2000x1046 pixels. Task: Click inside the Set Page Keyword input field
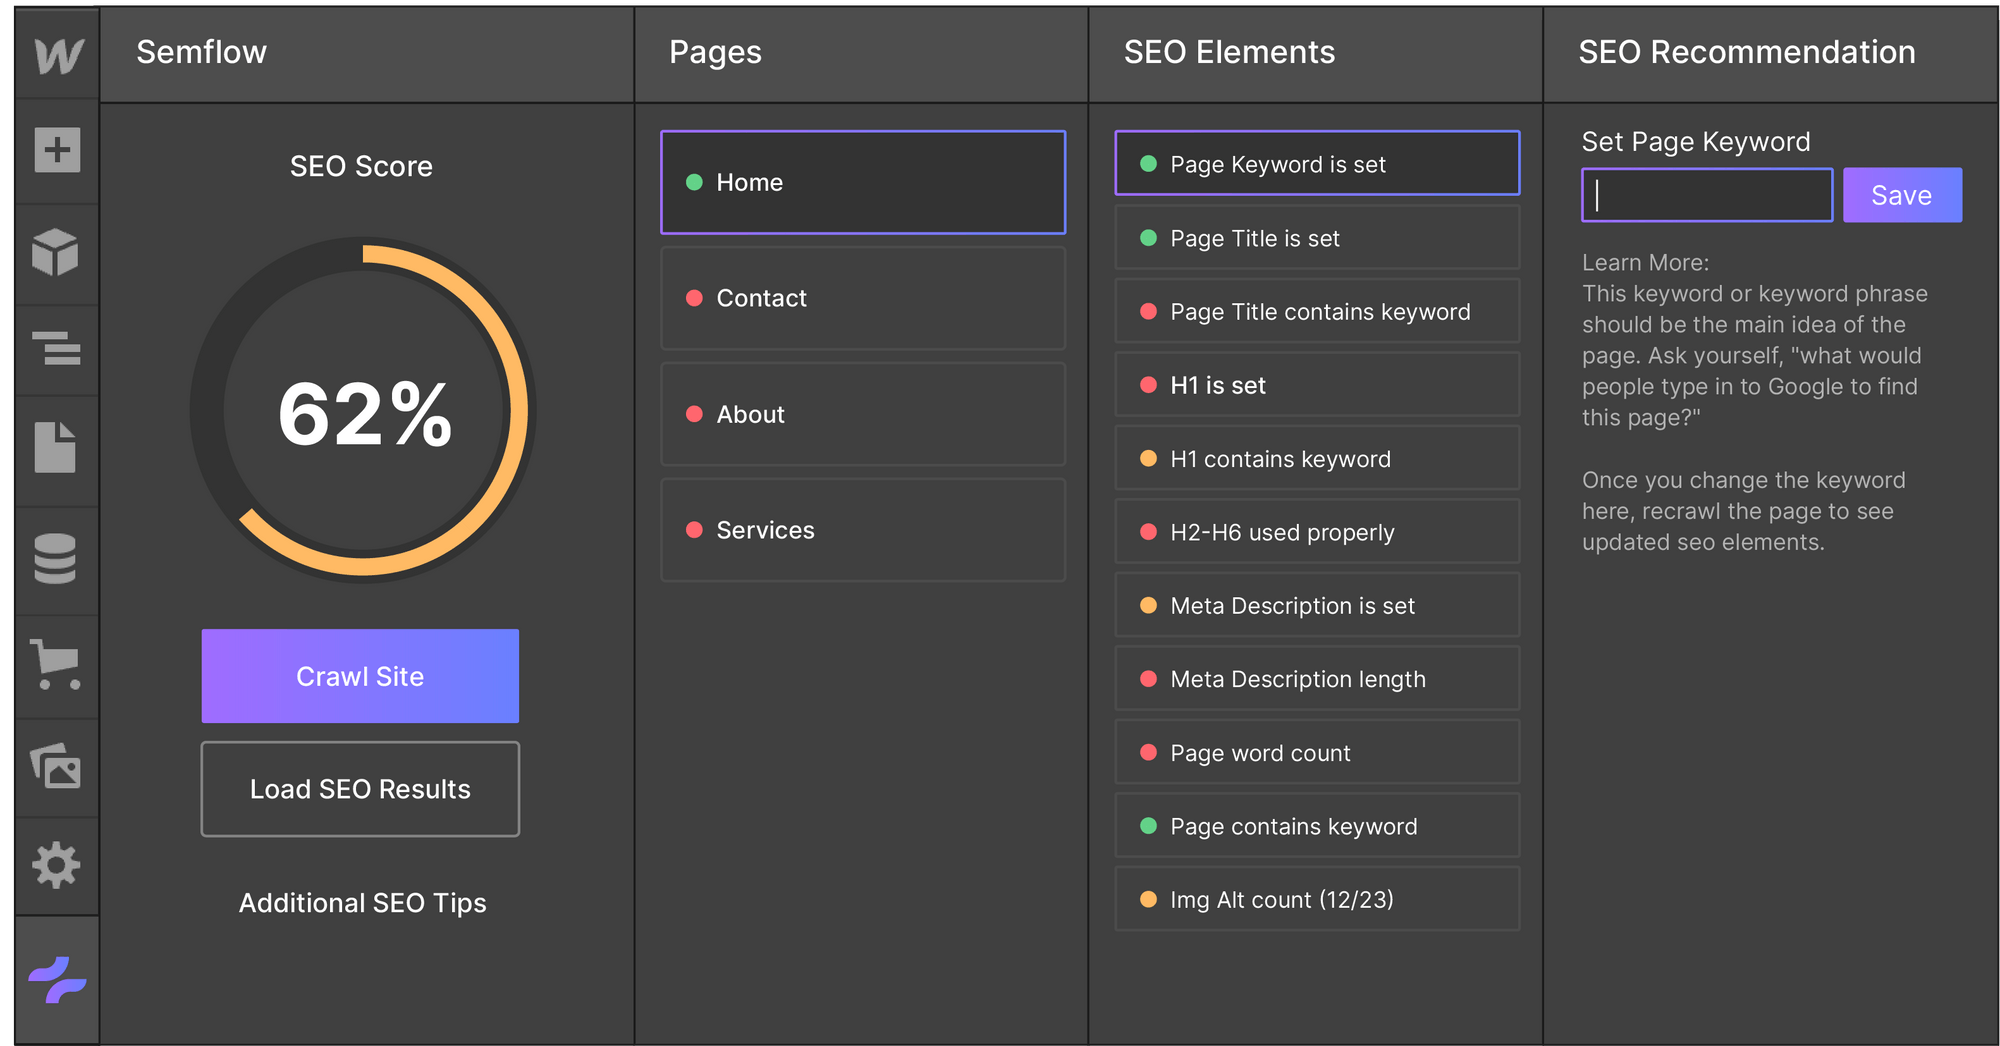click(1706, 195)
